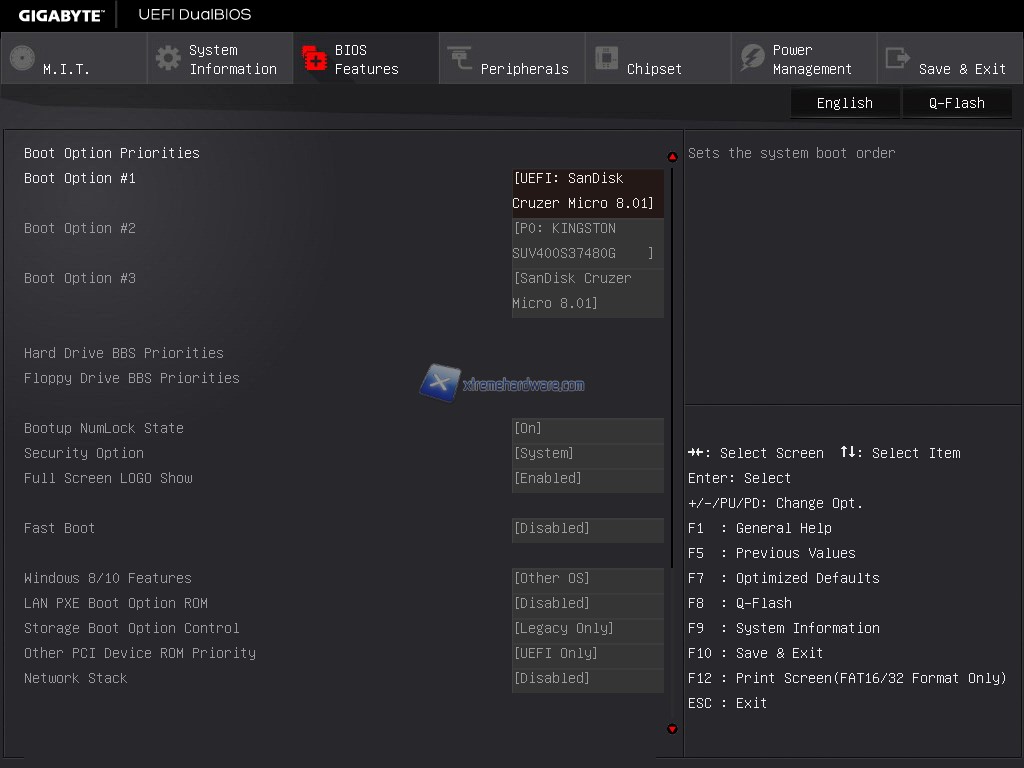Image resolution: width=1024 pixels, height=768 pixels.
Task: Open Hard Drive BBS Priorities submenu
Action: click(124, 353)
